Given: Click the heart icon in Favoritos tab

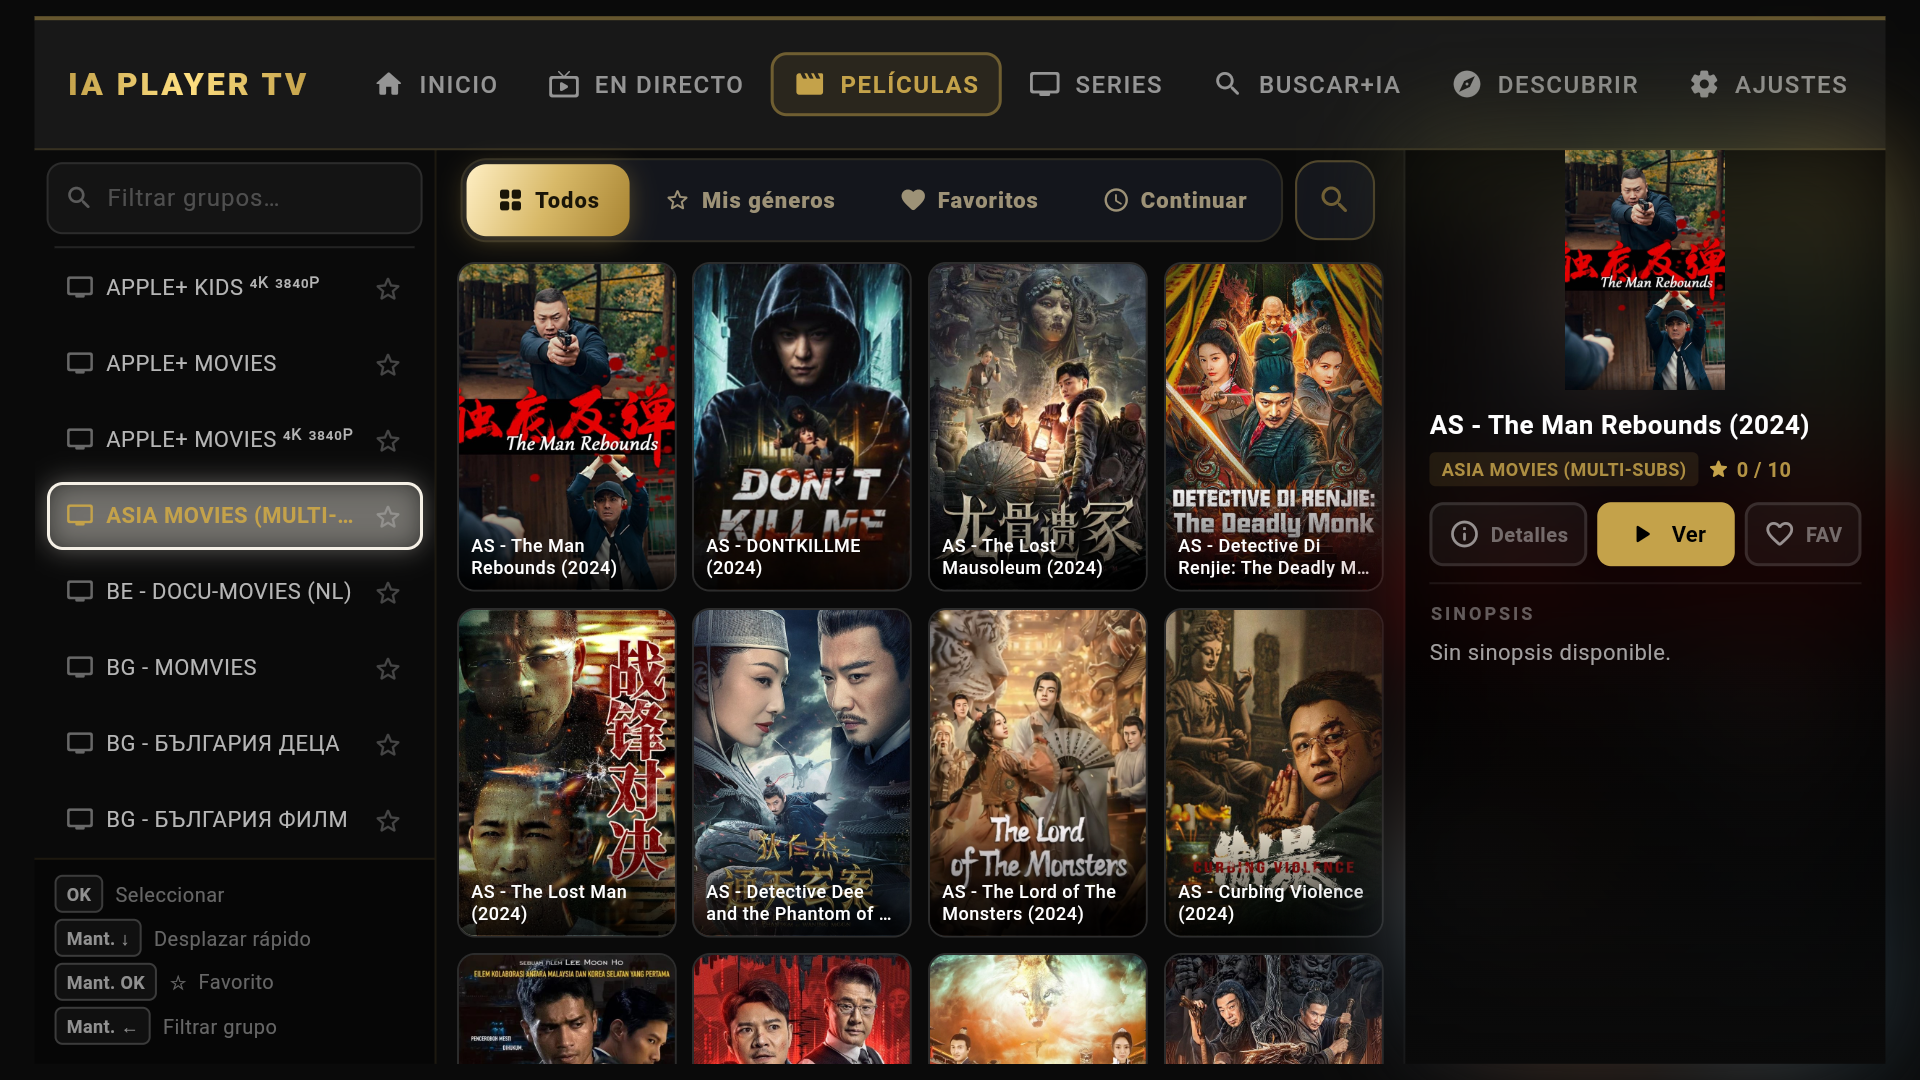Looking at the screenshot, I should (913, 200).
